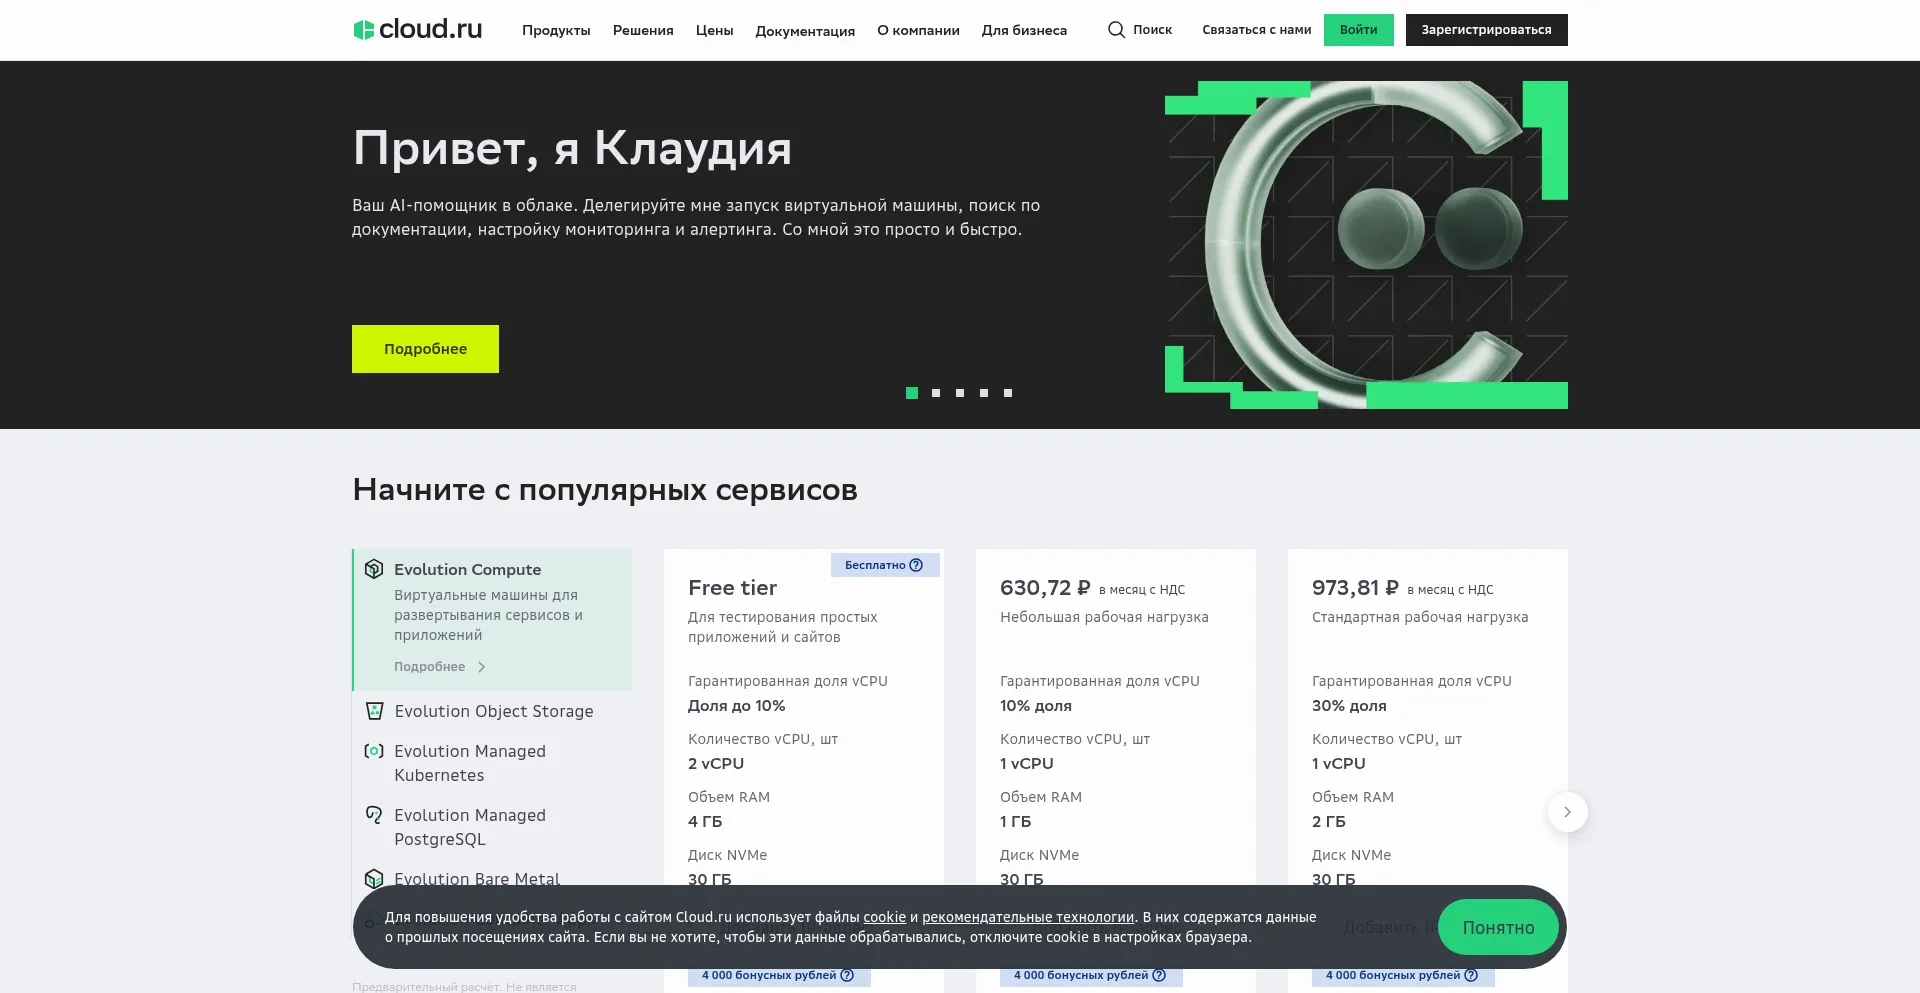The height and width of the screenshot is (993, 1920).
Task: Click the Evolution Compute cube icon
Action: 374,569
